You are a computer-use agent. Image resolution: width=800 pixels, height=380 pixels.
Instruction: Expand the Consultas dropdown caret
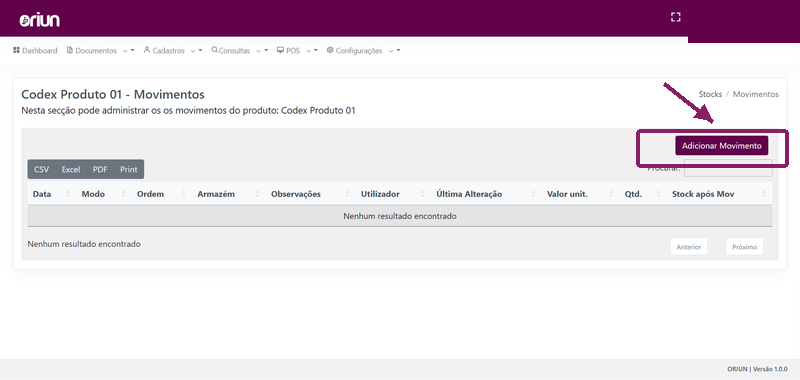[266, 50]
